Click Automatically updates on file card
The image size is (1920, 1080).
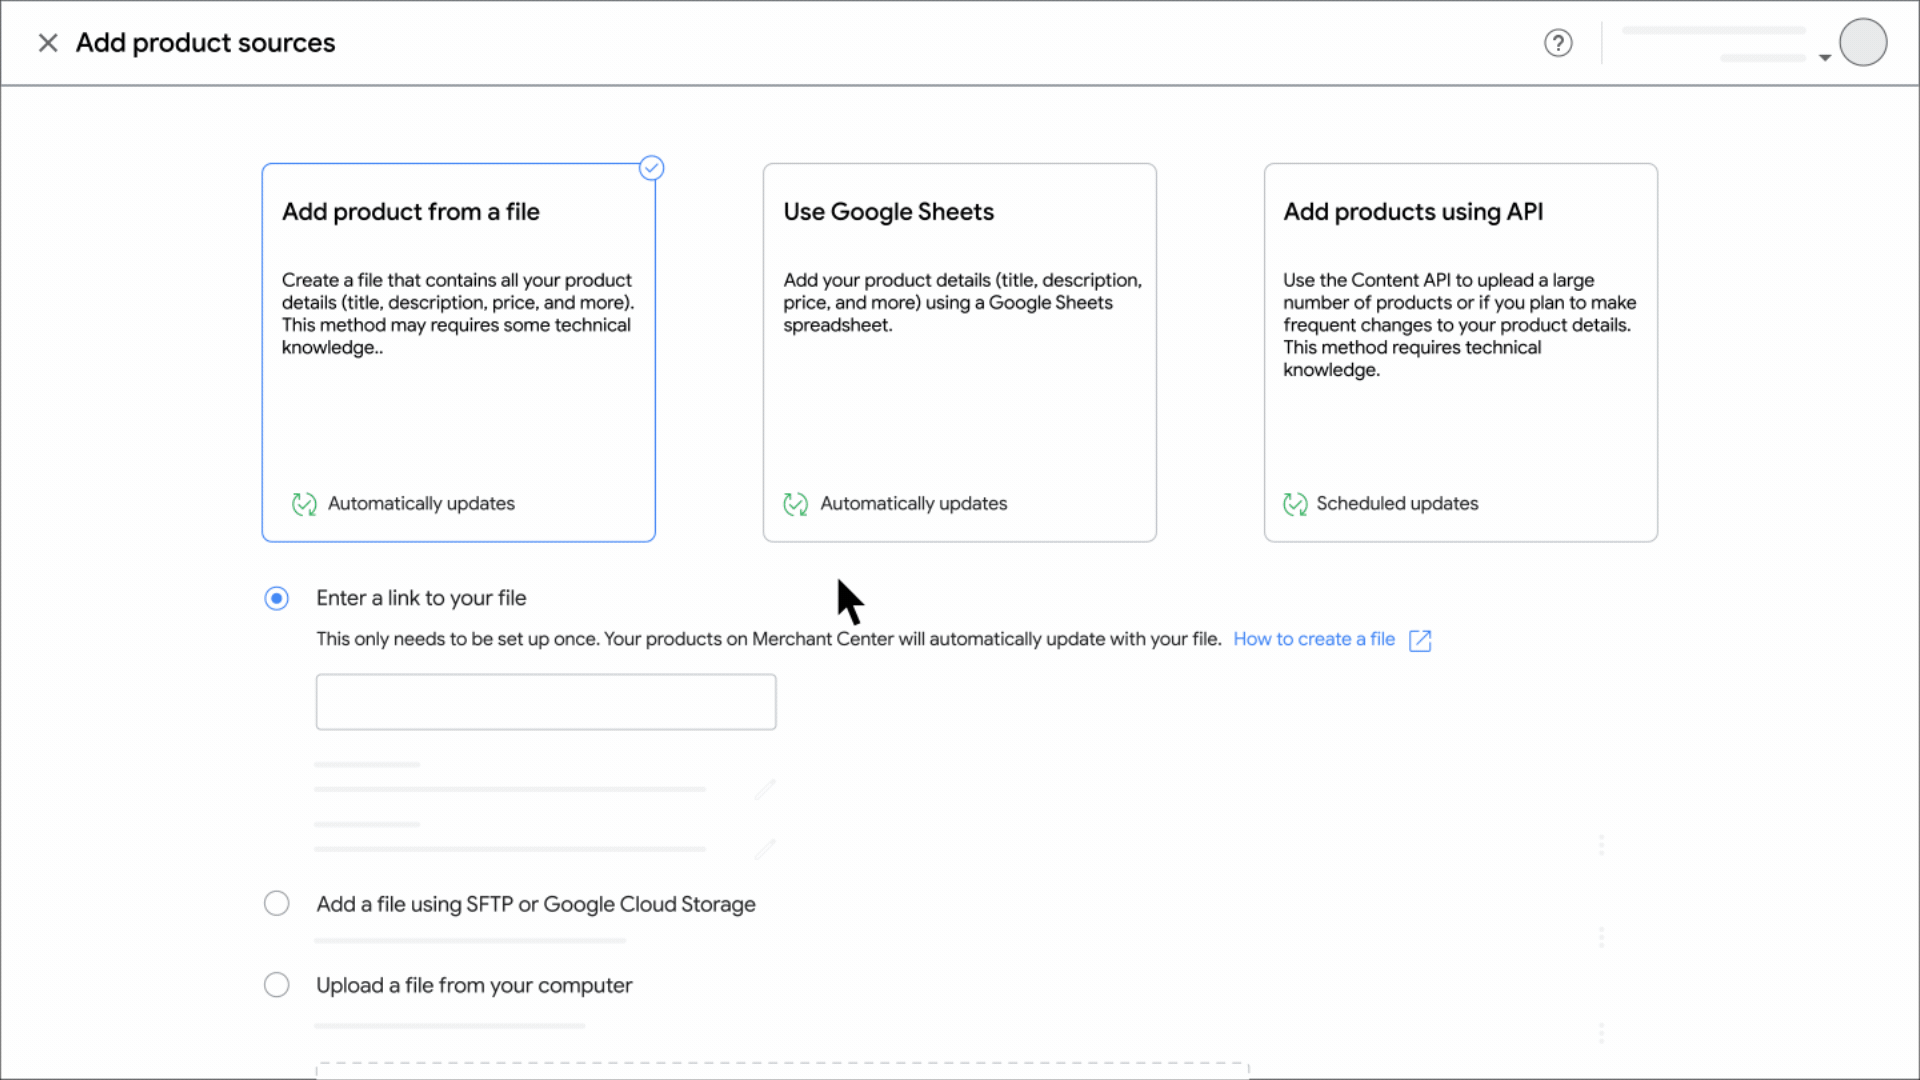tap(421, 504)
